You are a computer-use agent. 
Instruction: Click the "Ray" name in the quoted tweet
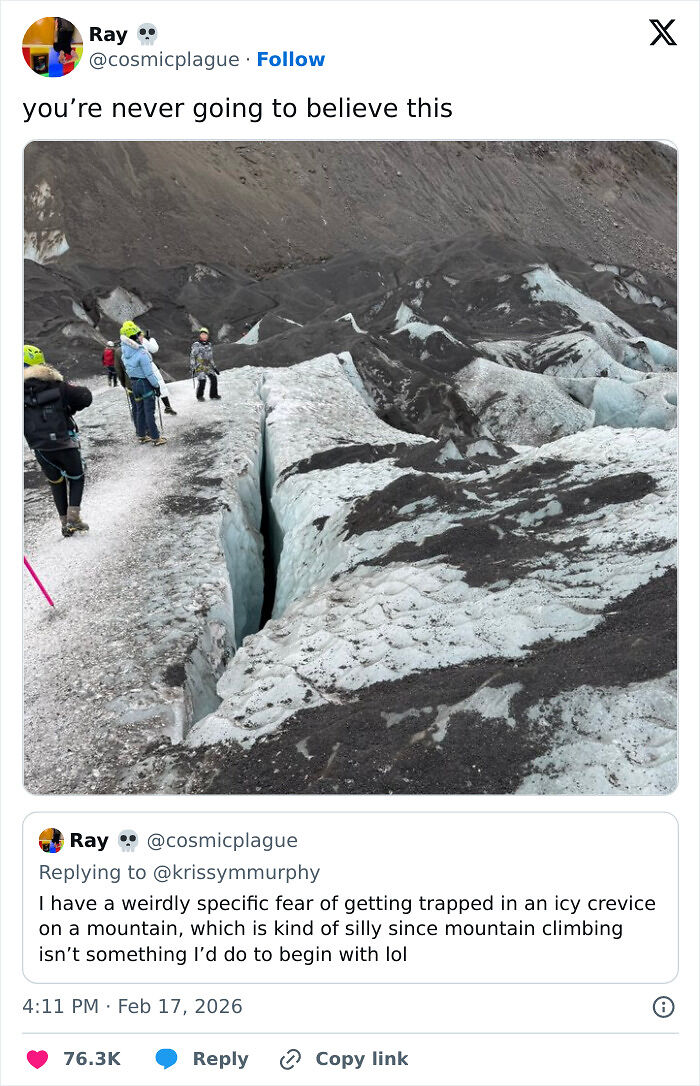(89, 840)
